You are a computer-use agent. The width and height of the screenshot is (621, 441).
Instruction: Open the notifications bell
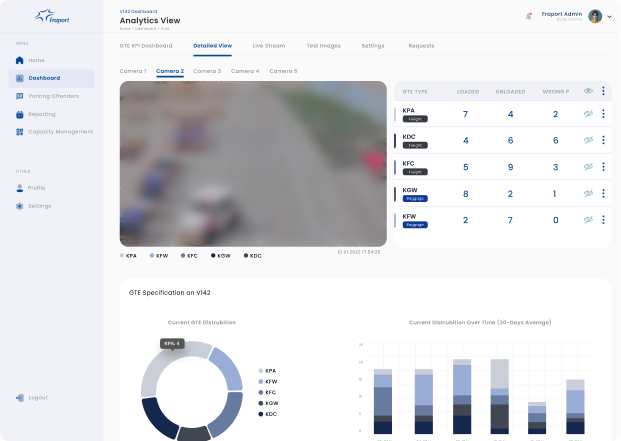point(529,16)
